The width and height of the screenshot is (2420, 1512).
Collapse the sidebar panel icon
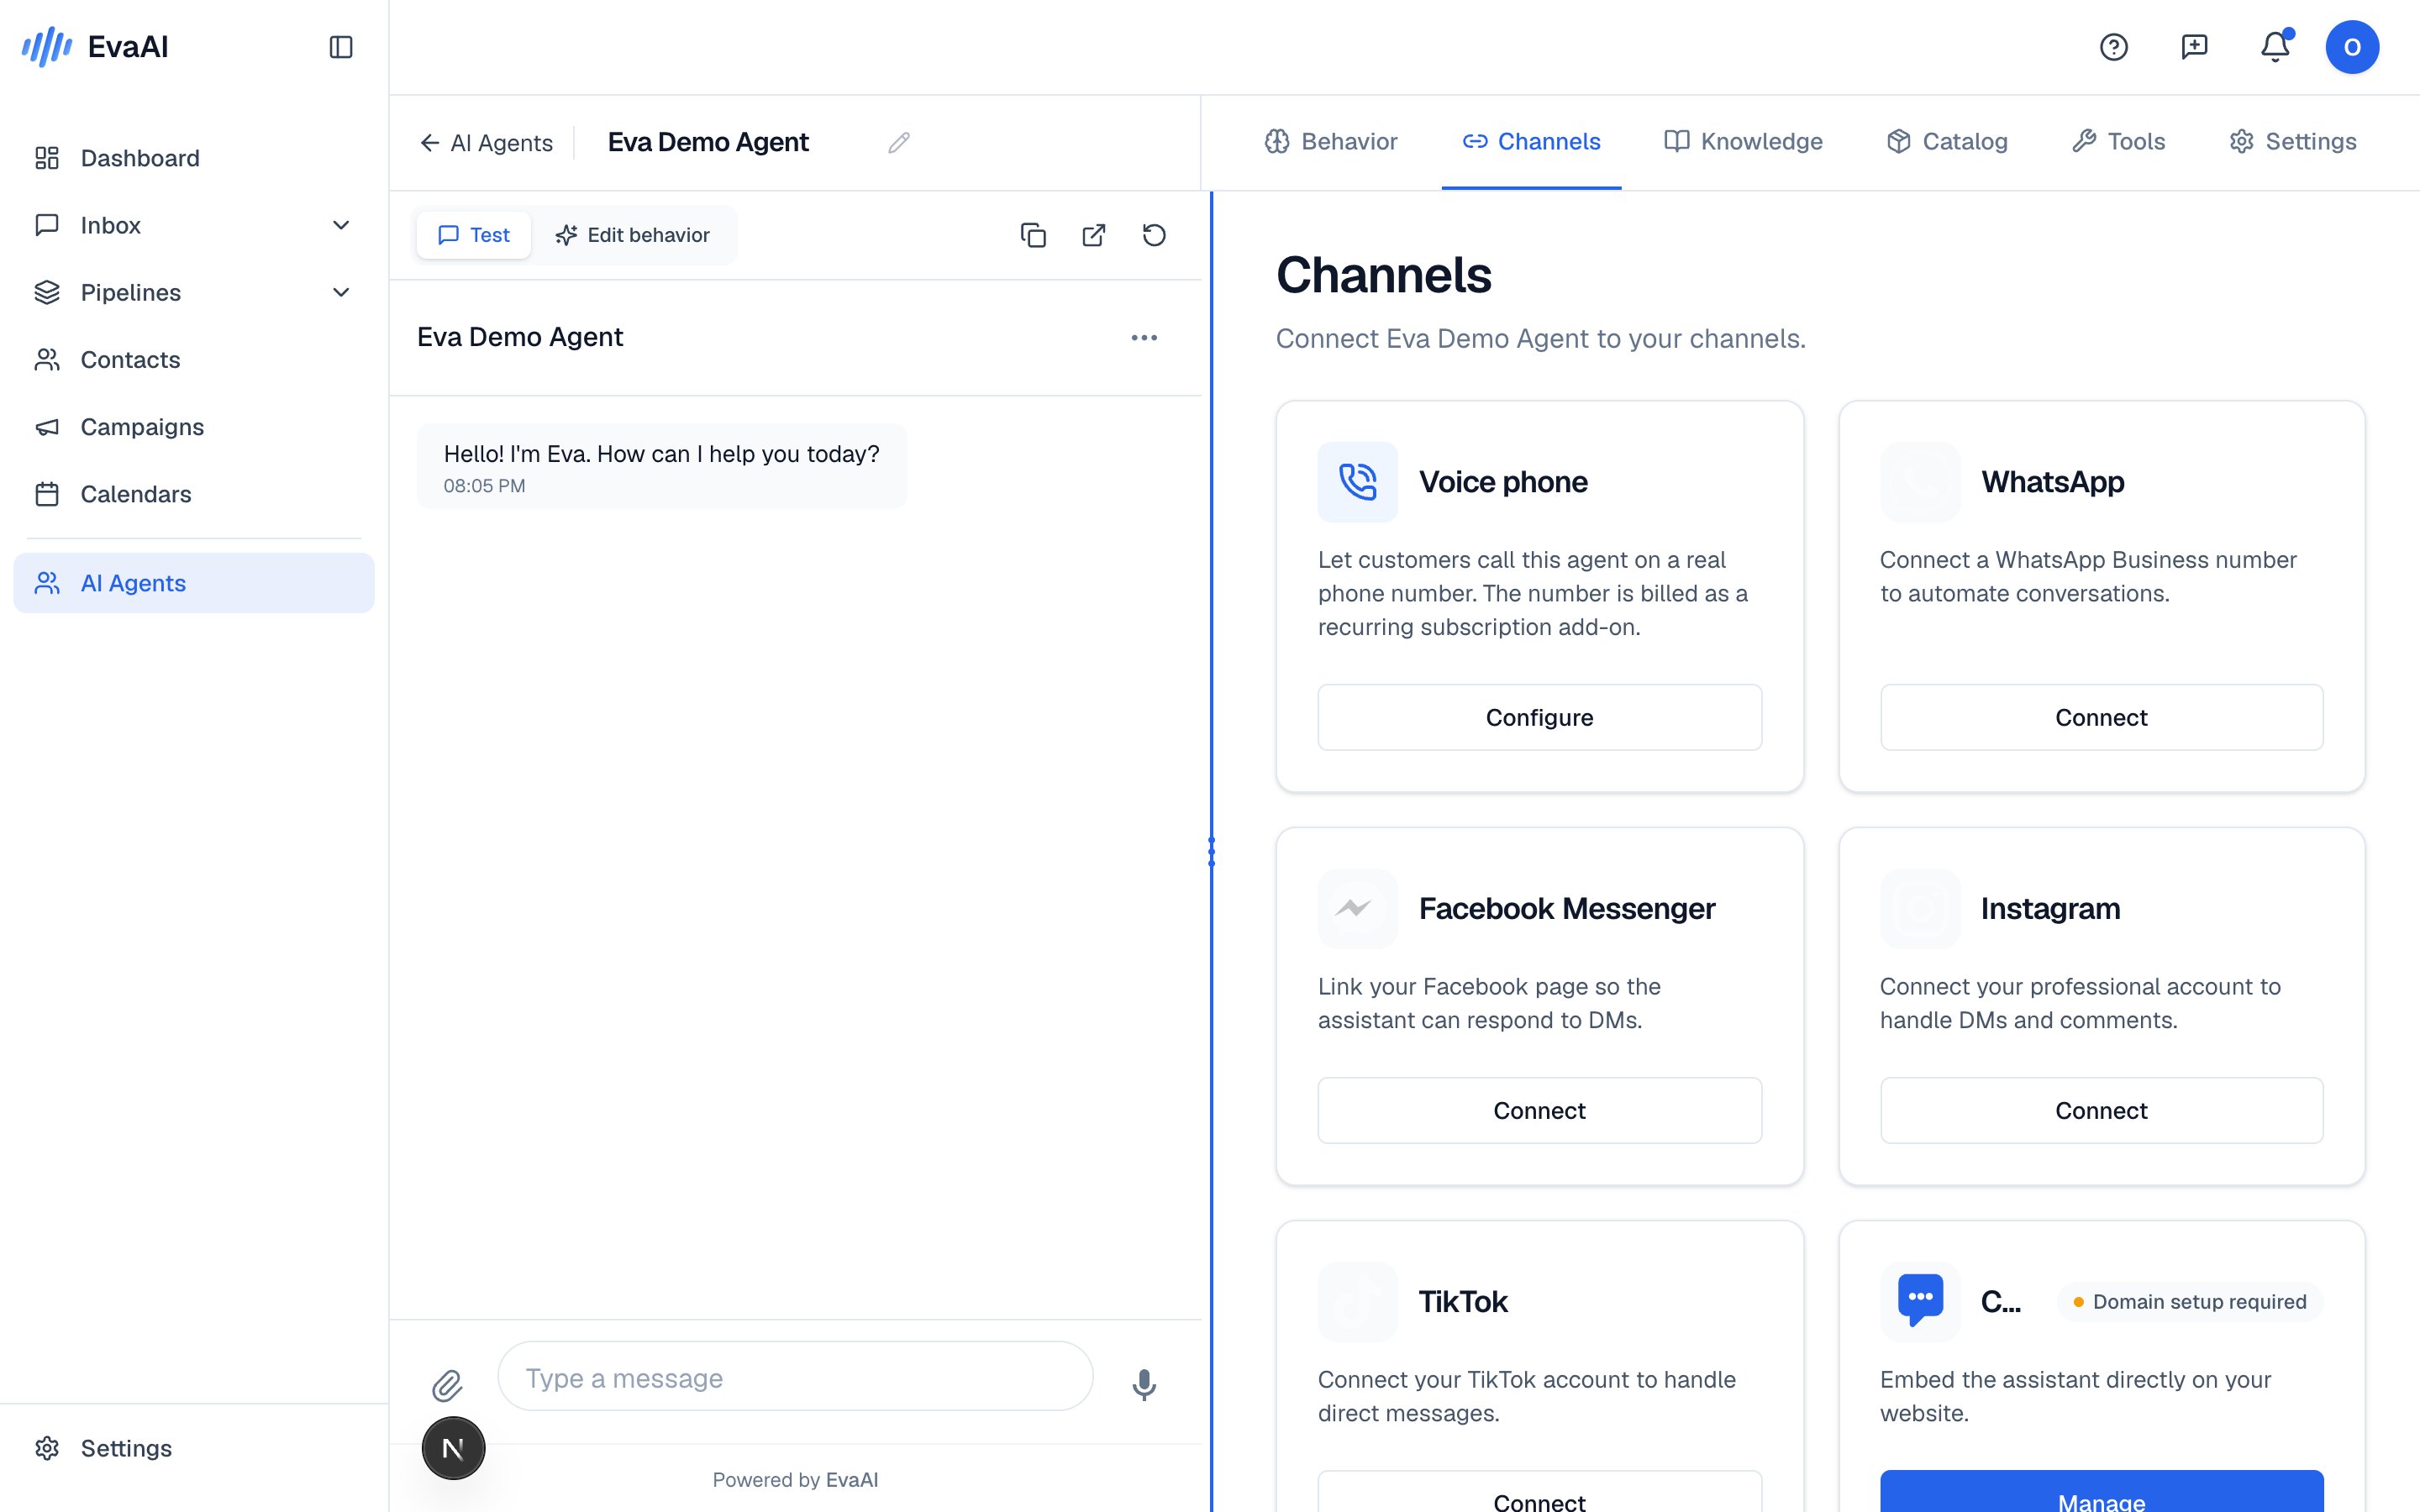[x=341, y=47]
